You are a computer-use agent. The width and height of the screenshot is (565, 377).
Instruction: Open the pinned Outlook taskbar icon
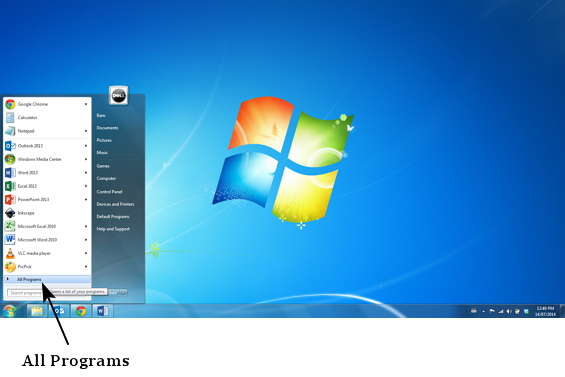(x=59, y=311)
